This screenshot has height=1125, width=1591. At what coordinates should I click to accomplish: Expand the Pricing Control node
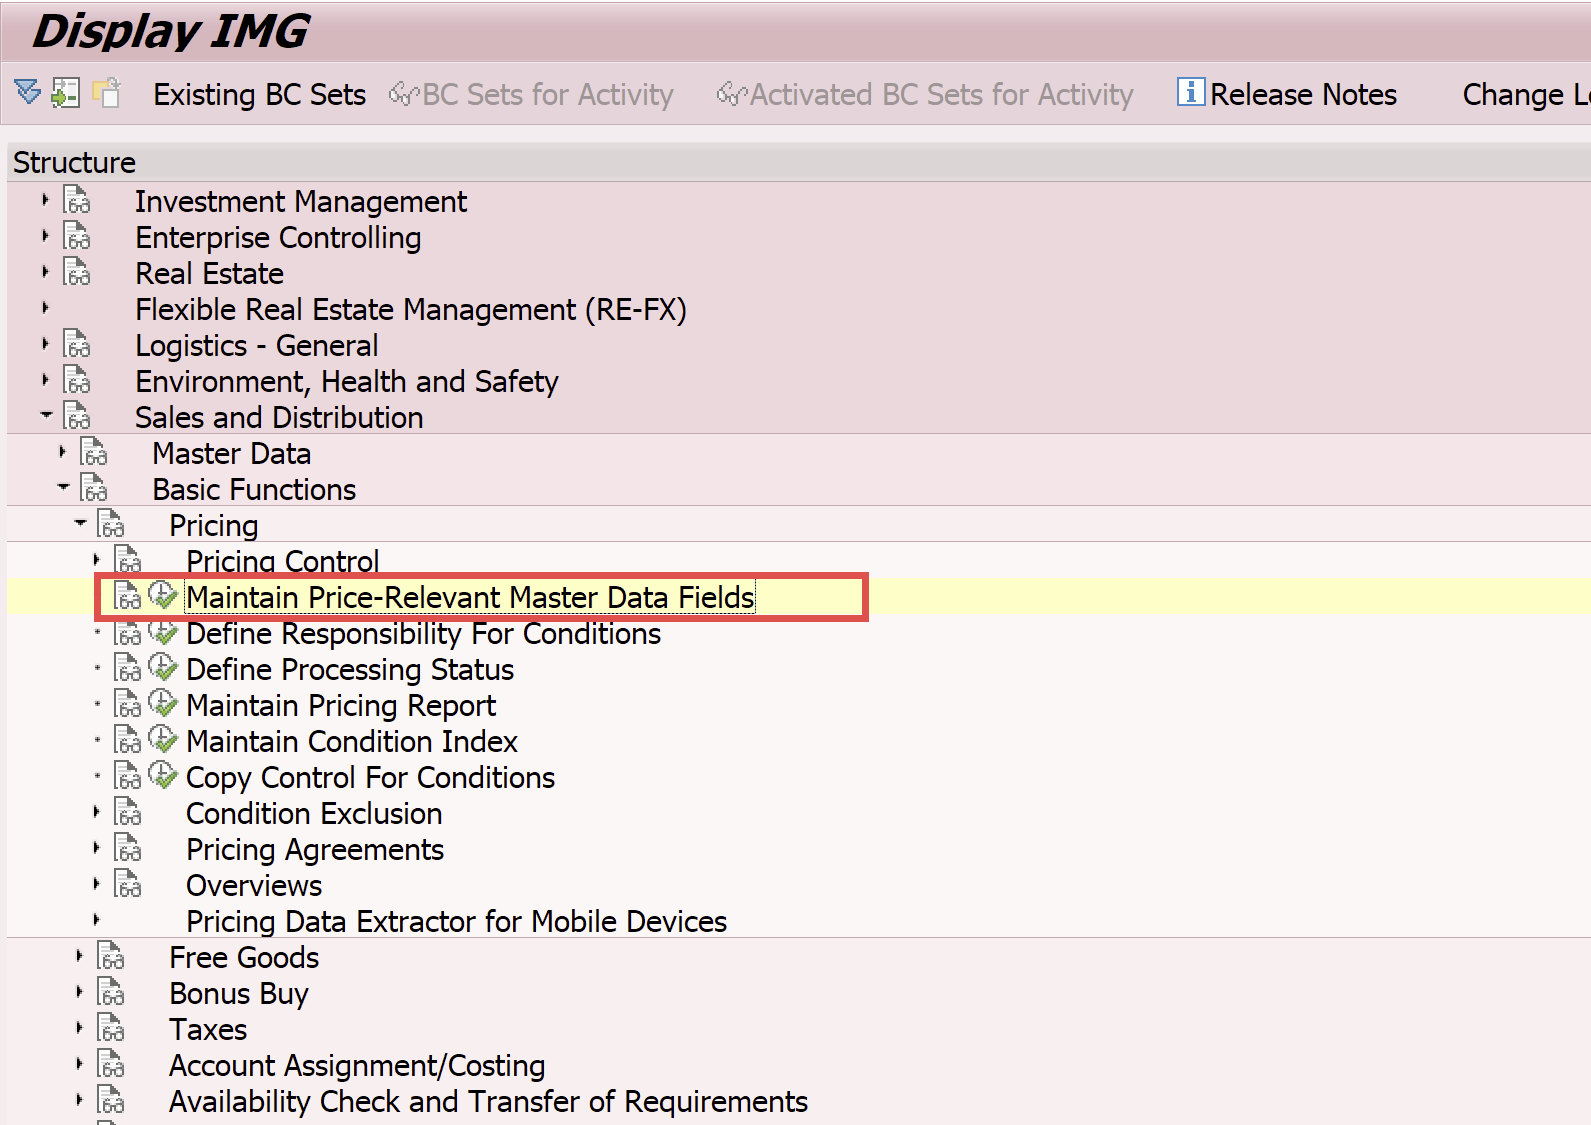pos(97,560)
